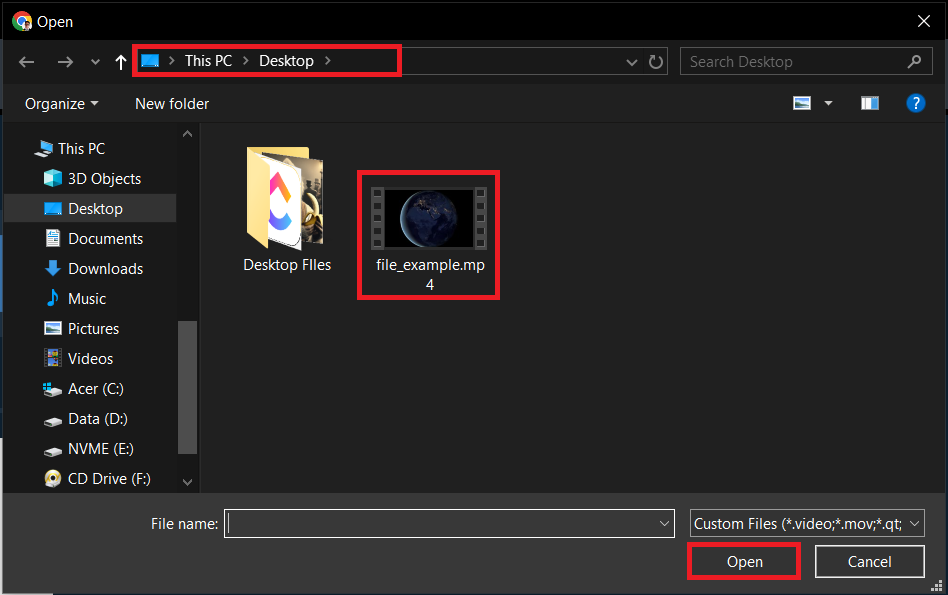The image size is (948, 595).
Task: Navigate up to the parent folder
Action: tap(119, 61)
